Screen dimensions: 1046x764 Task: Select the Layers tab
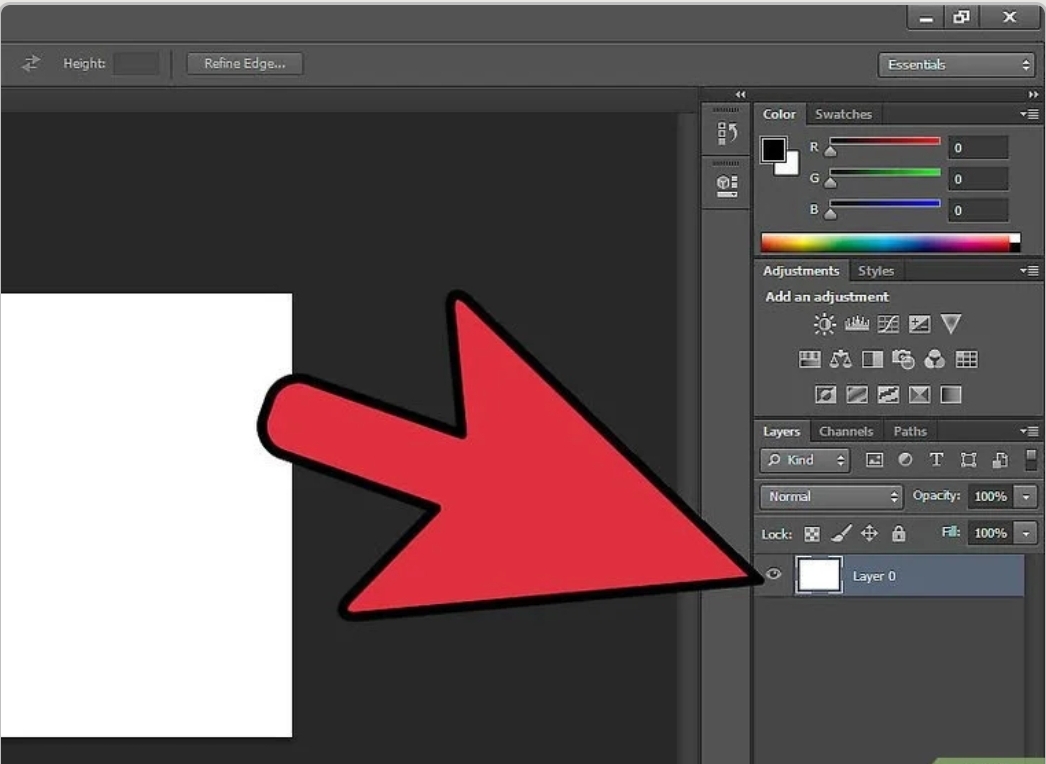[x=781, y=432]
